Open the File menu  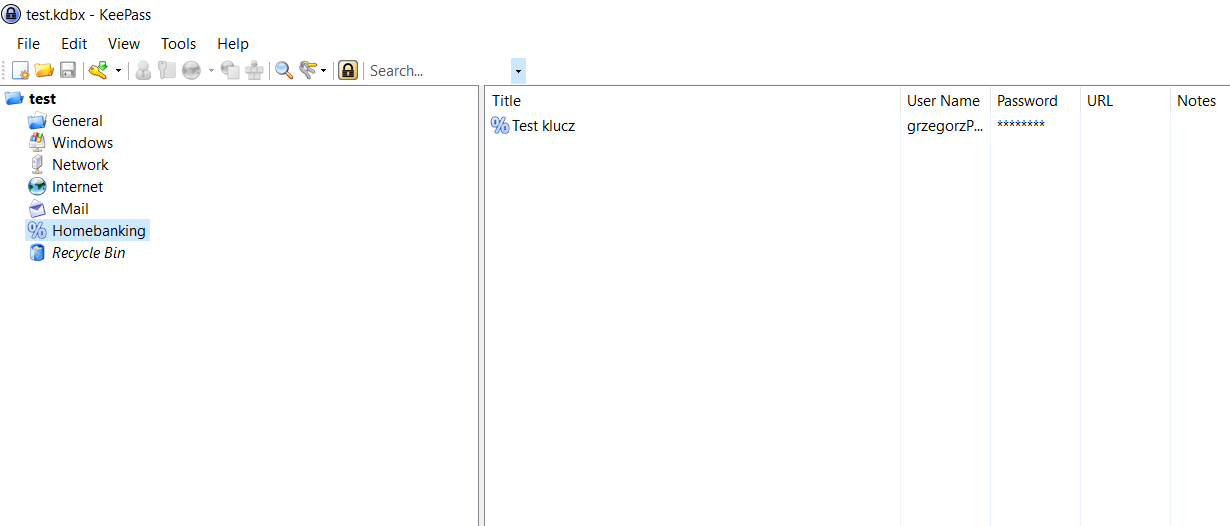(x=28, y=44)
